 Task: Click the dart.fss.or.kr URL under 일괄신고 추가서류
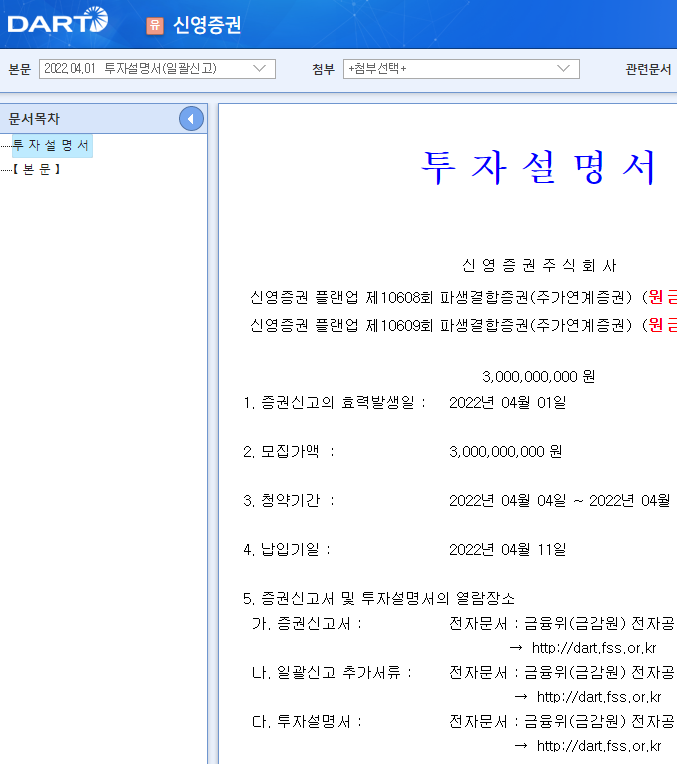pyautogui.click(x=599, y=697)
